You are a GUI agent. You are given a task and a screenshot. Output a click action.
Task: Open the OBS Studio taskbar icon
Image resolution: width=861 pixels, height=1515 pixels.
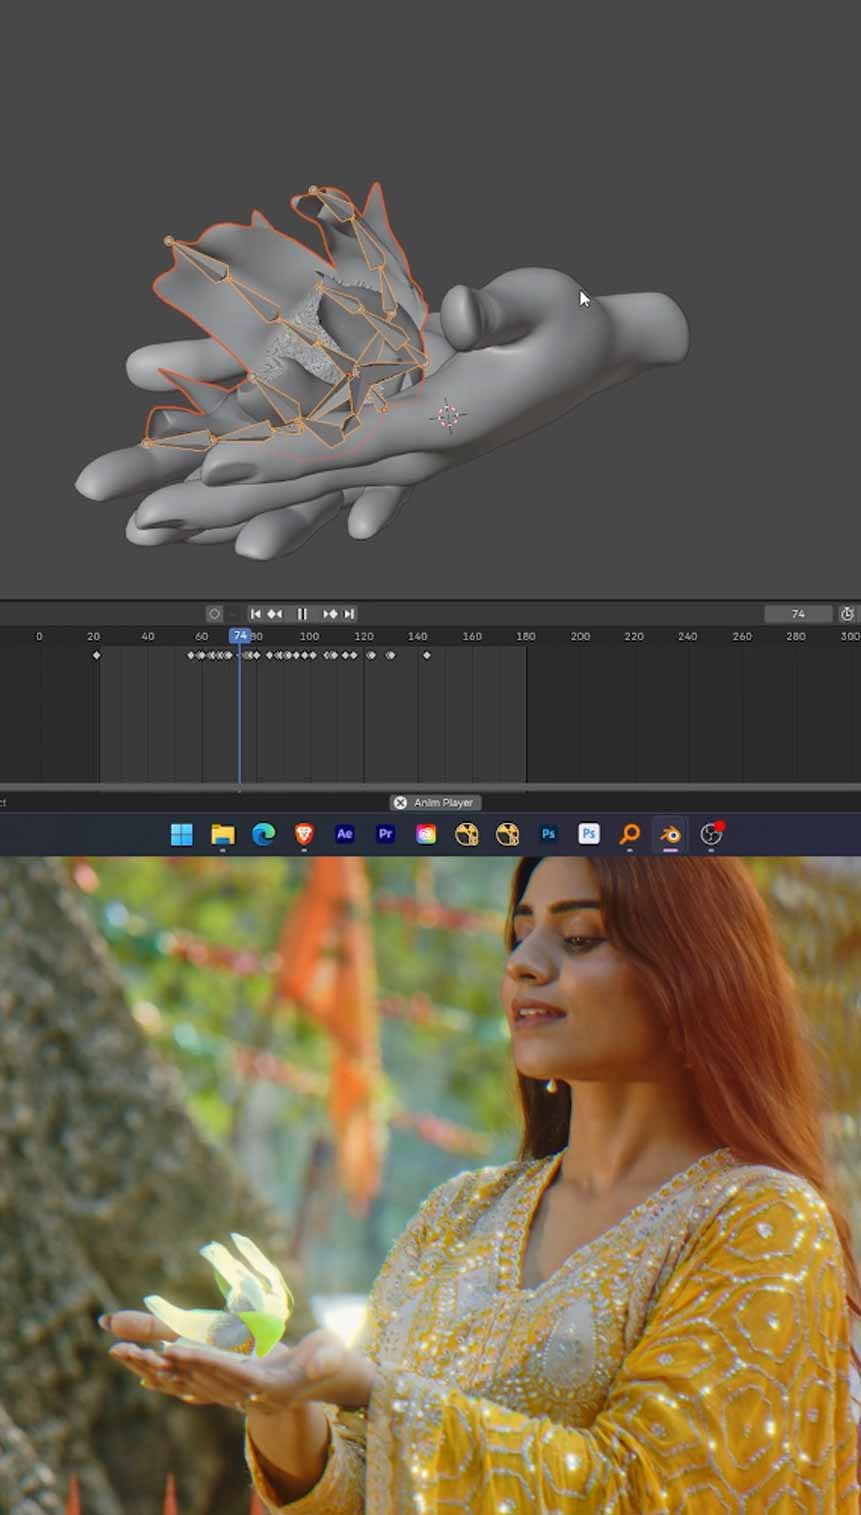711,834
